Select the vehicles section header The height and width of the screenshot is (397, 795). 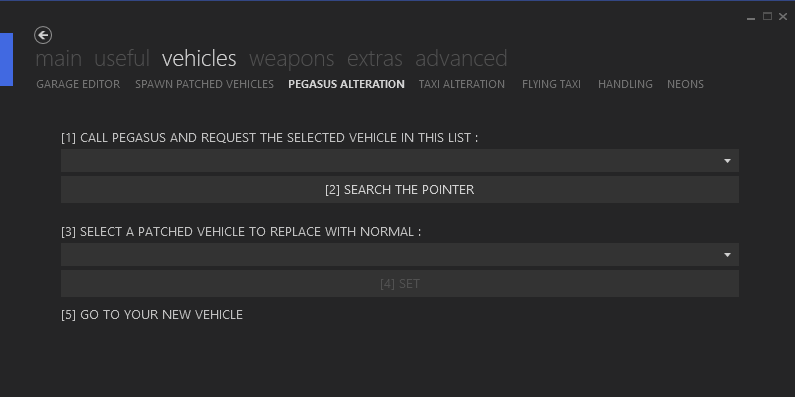click(199, 59)
